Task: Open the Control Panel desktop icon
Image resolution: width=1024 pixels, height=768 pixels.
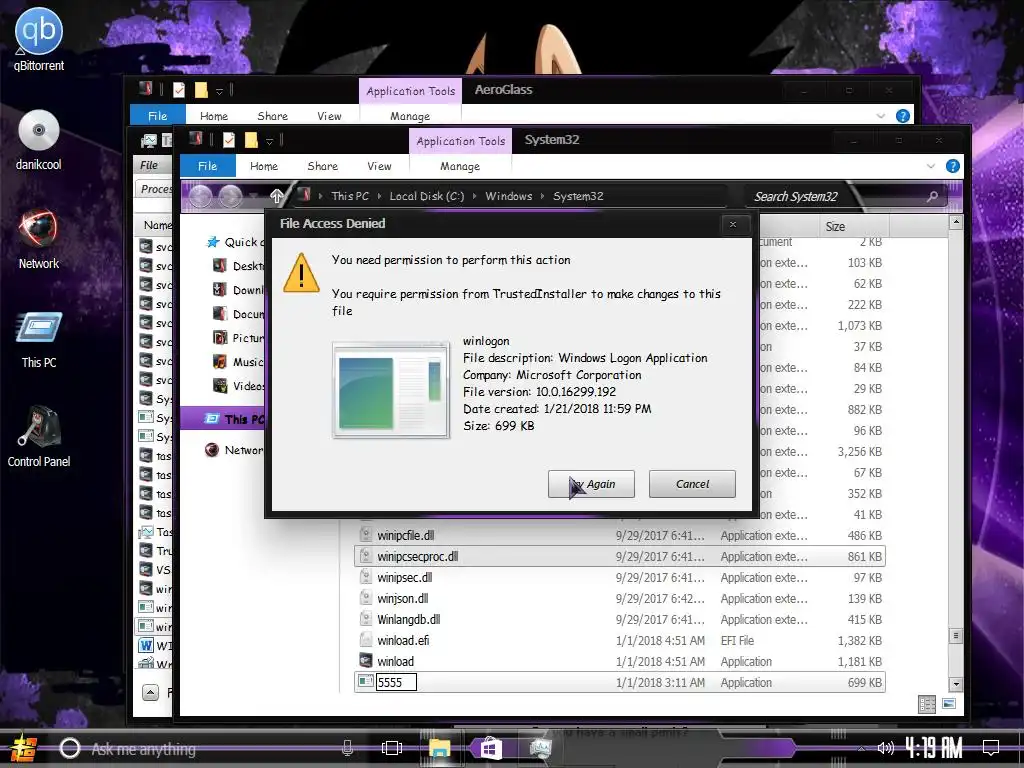Action: click(39, 436)
